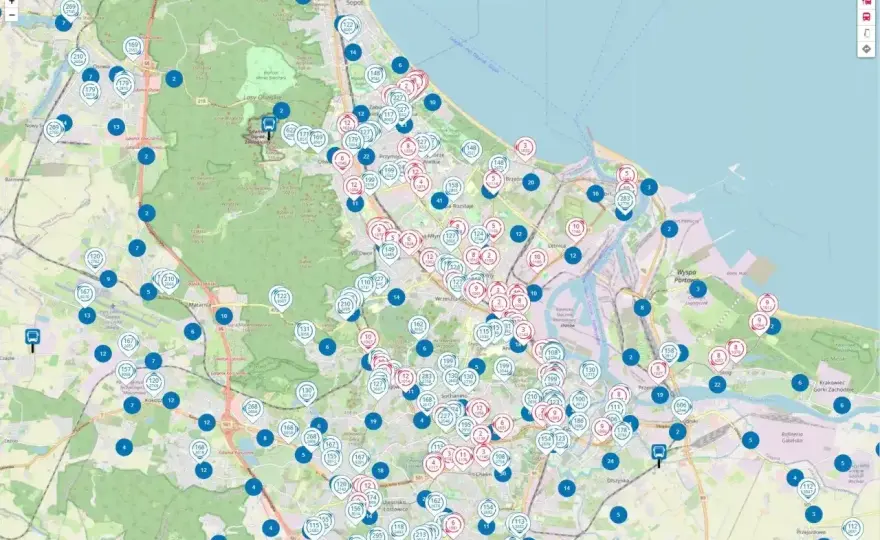This screenshot has height=540, width=880.
Task: Open the white pin numbered 131
Action: tap(305, 332)
